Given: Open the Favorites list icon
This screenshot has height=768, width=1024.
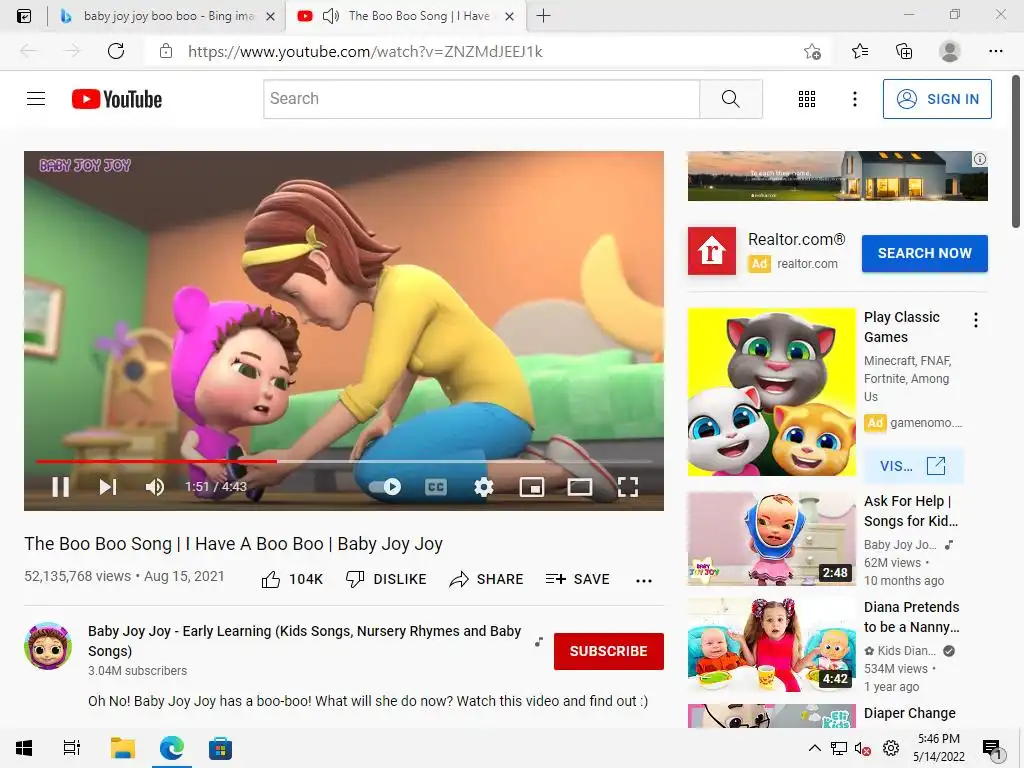Looking at the screenshot, I should click(x=859, y=51).
